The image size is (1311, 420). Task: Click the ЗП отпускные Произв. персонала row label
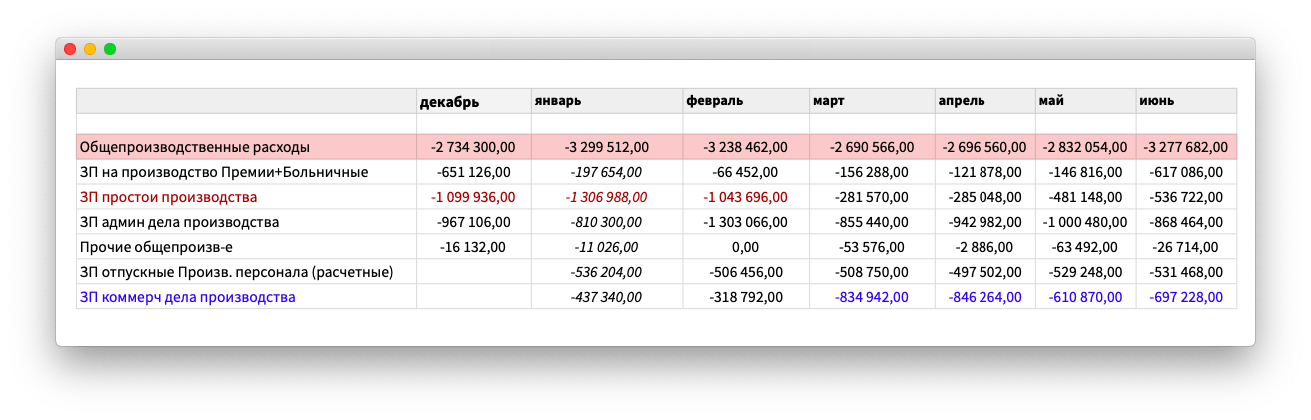[x=236, y=272]
